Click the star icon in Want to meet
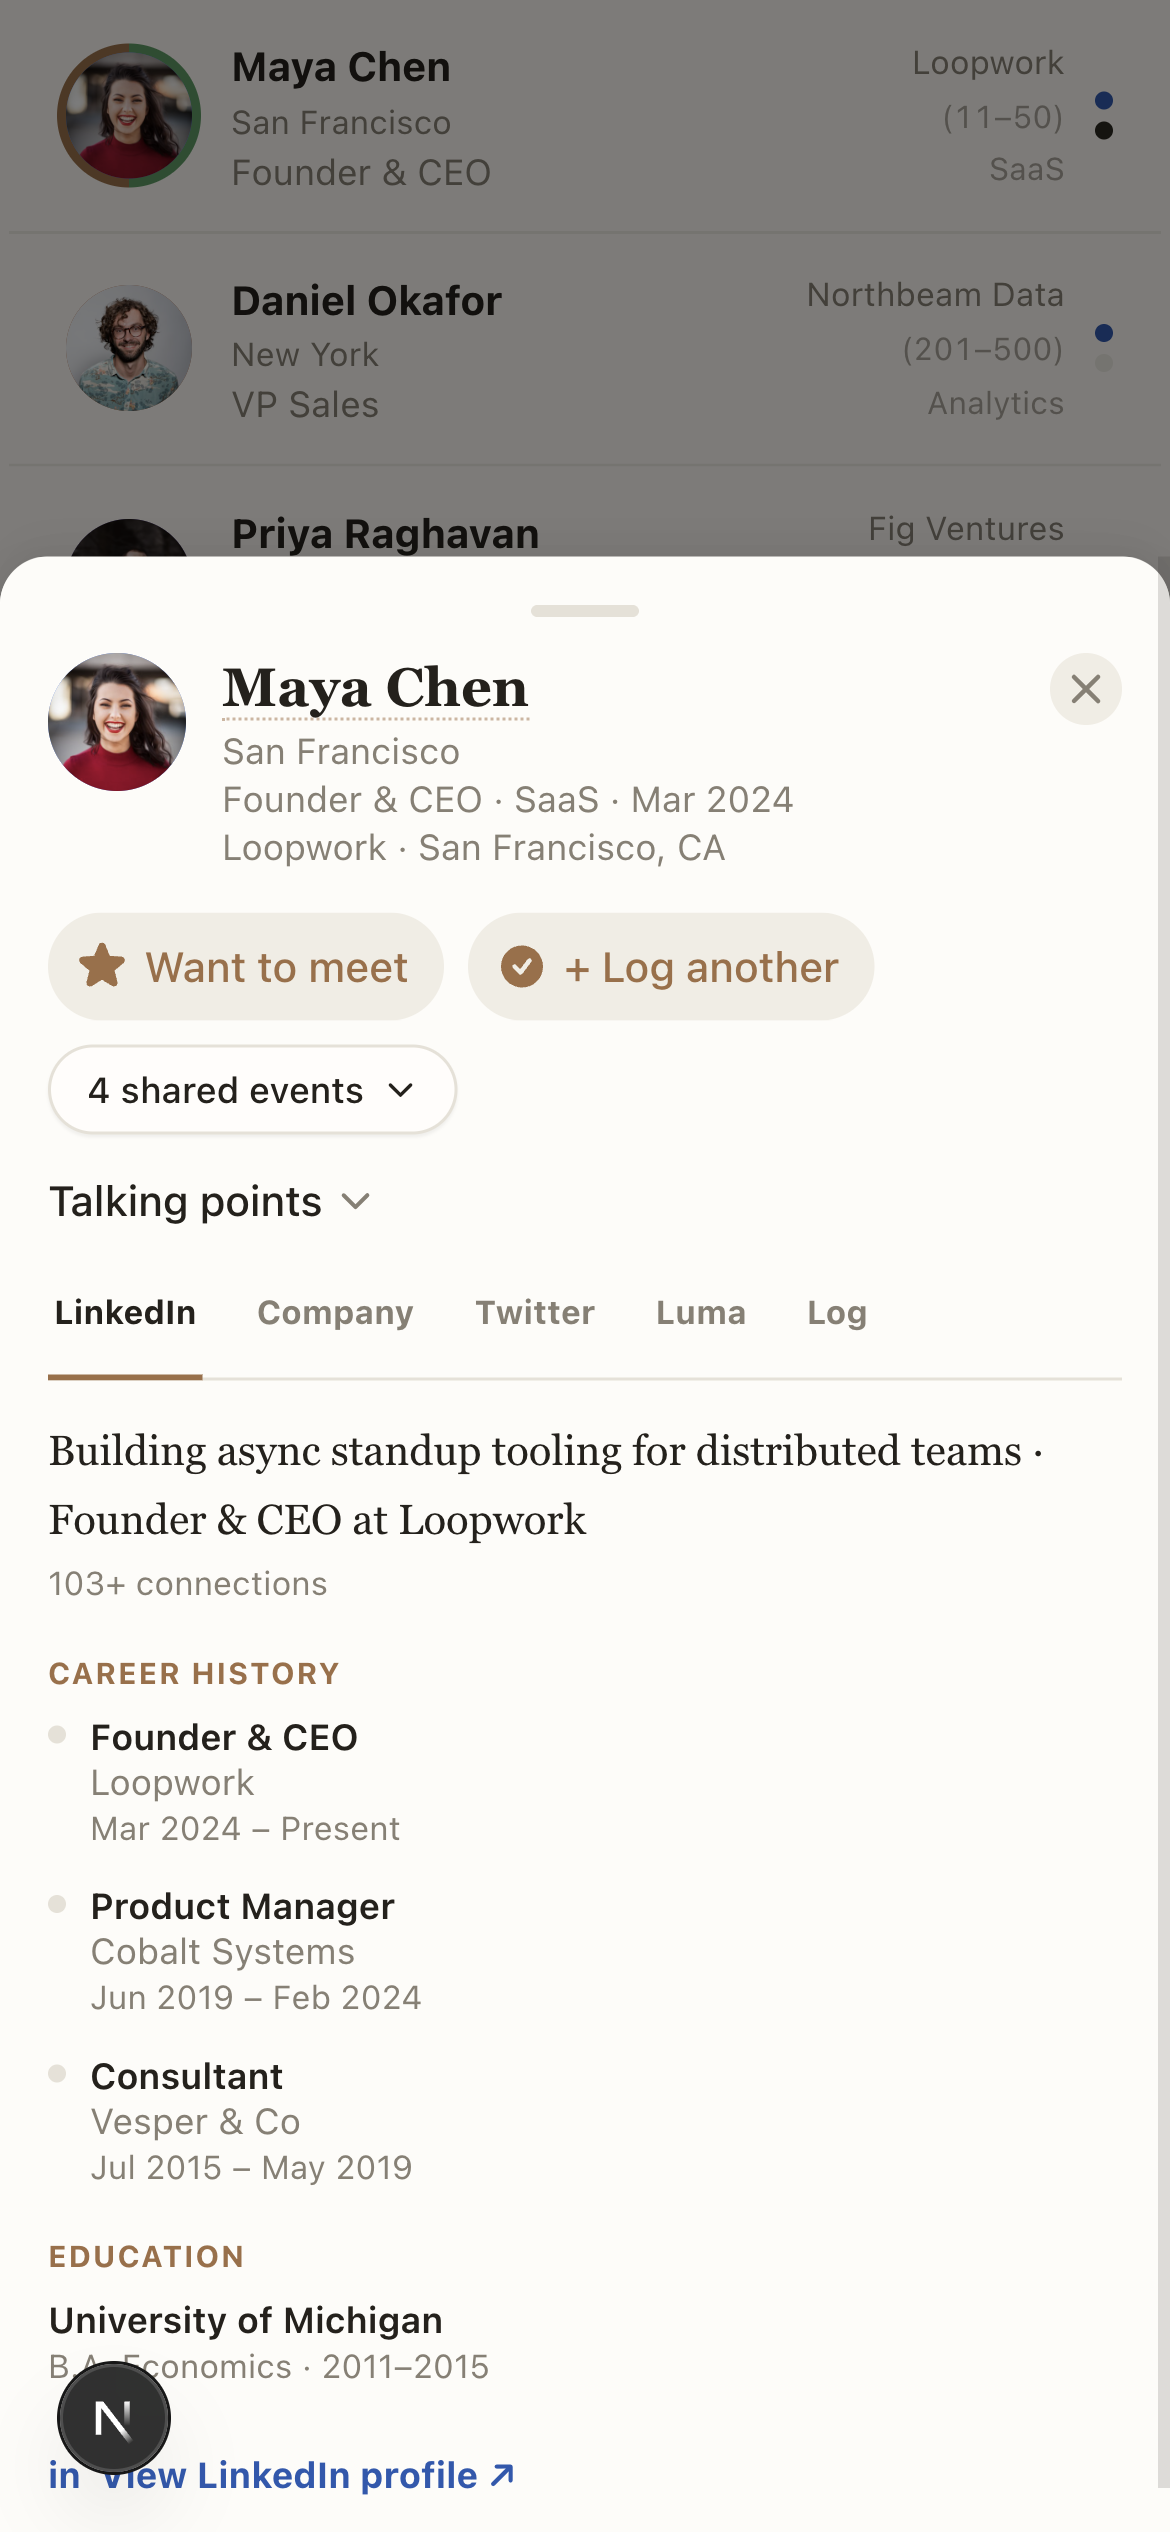Viewport: 1170px width, 2532px height. [x=102, y=967]
